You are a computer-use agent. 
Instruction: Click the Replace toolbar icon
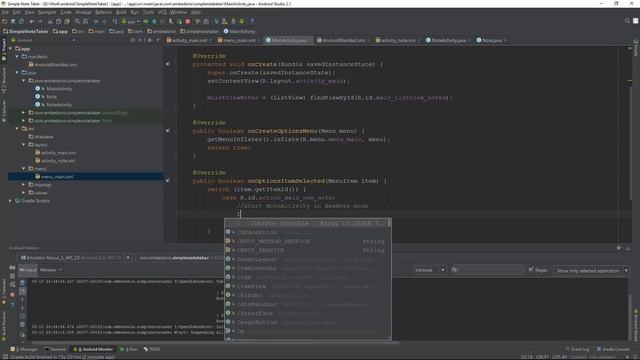pos(85,21)
